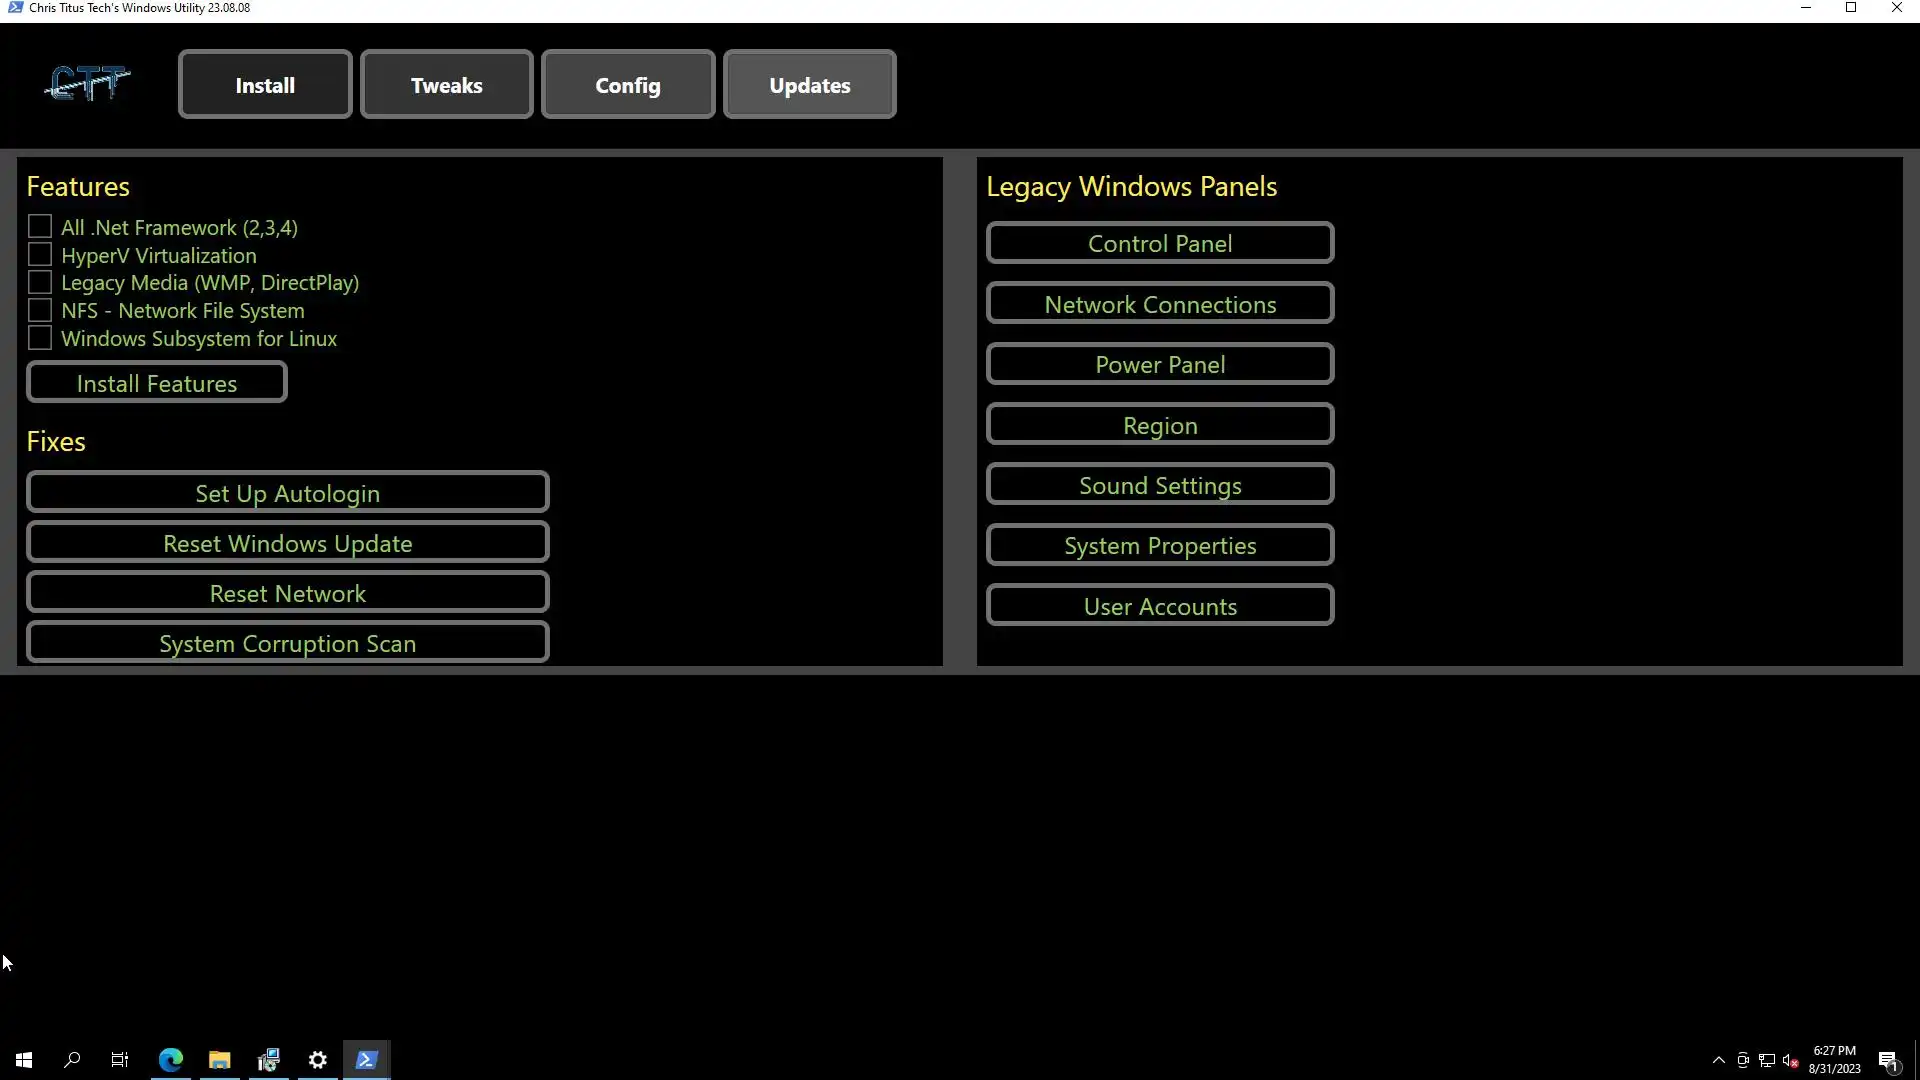Open the Network Connections panel
Viewport: 1920px width, 1080px height.
pyautogui.click(x=1160, y=304)
